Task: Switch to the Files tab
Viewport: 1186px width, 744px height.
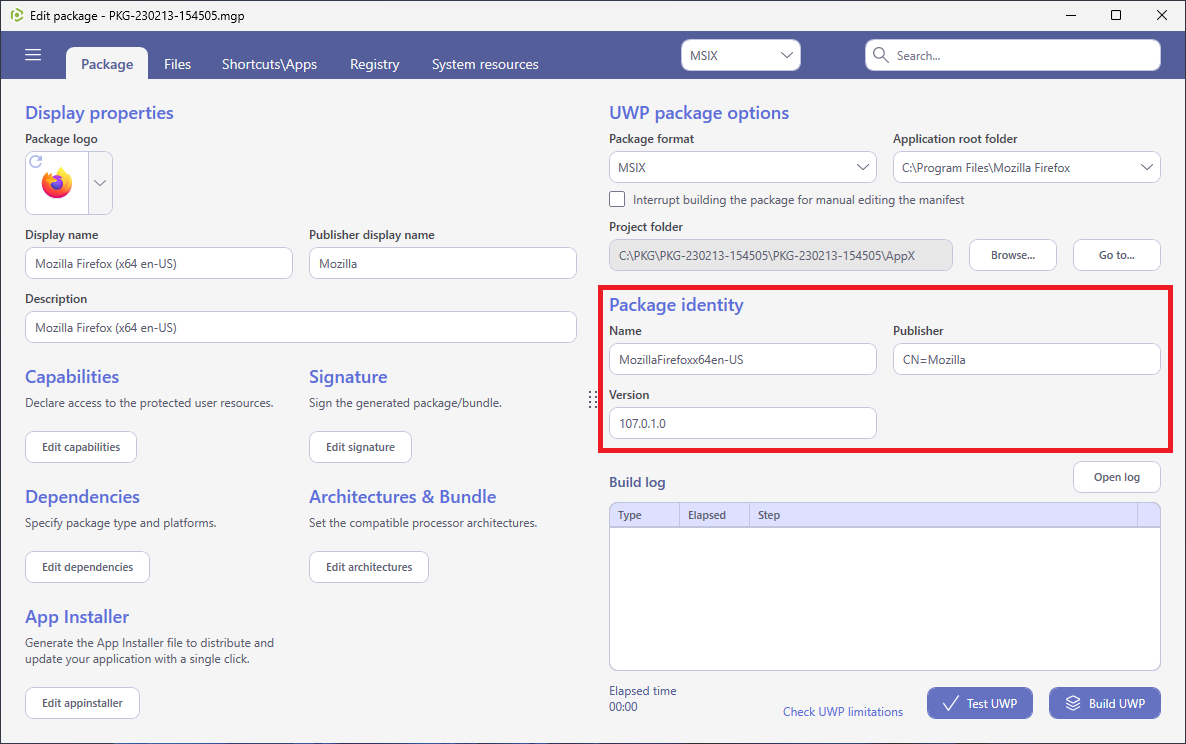Action: (x=178, y=64)
